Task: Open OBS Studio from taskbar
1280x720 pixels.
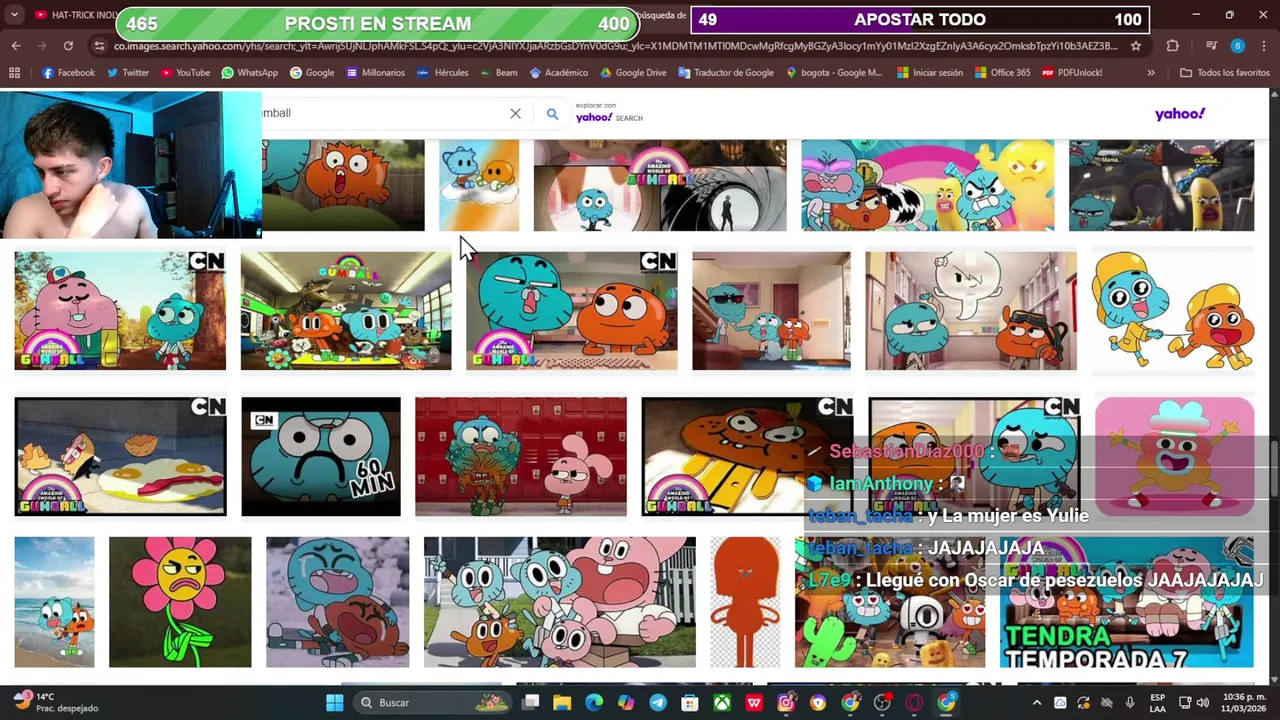Action: [882, 703]
